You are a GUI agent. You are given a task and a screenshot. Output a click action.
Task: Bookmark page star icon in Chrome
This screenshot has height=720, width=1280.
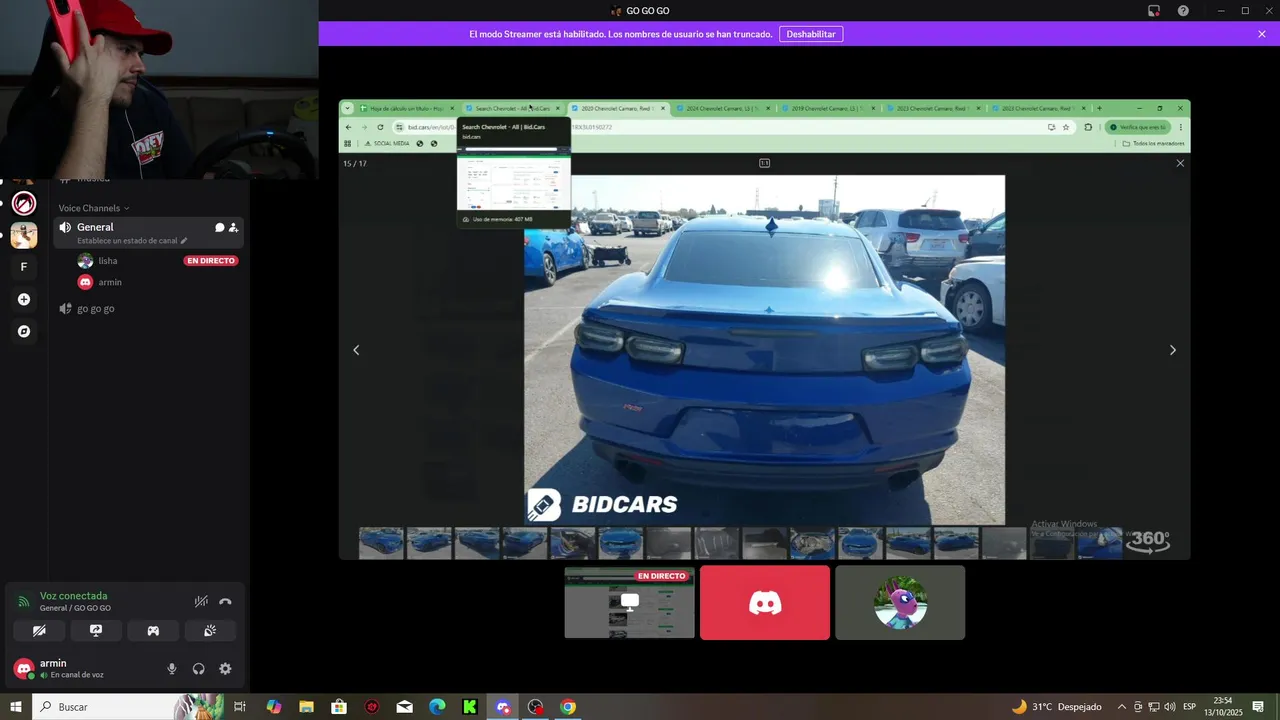point(1066,127)
